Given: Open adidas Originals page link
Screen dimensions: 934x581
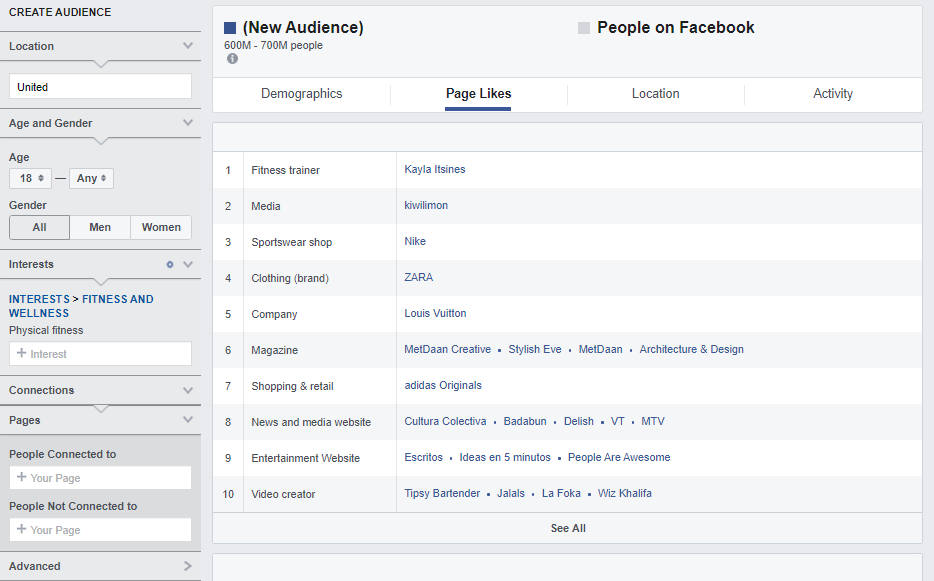Looking at the screenshot, I should [x=443, y=385].
